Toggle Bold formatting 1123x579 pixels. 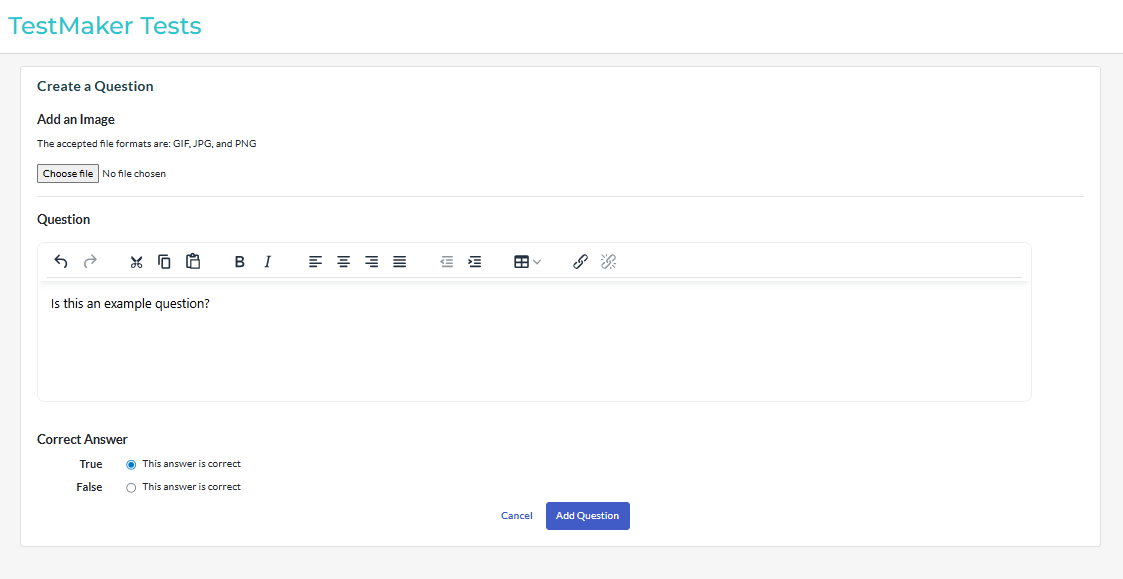(240, 262)
